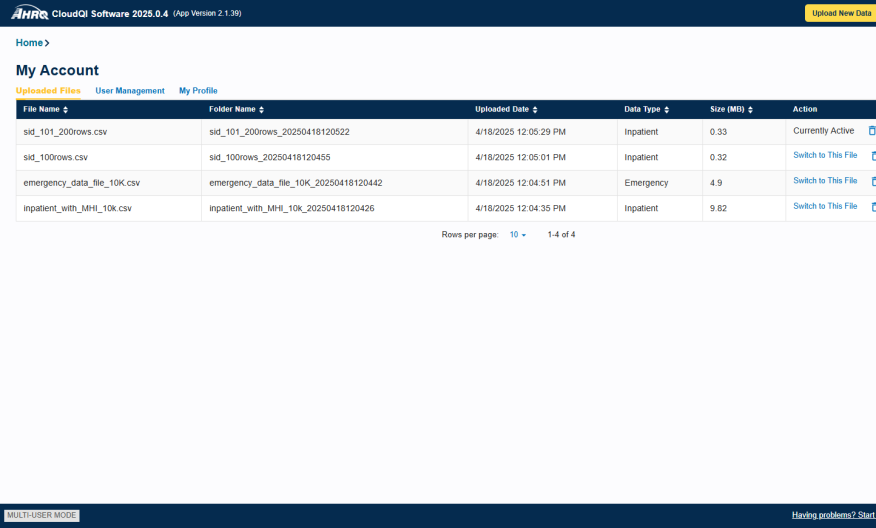Switch to inpatient_with_MHI_10k.csv file
This screenshot has width=876, height=528.
[825, 206]
